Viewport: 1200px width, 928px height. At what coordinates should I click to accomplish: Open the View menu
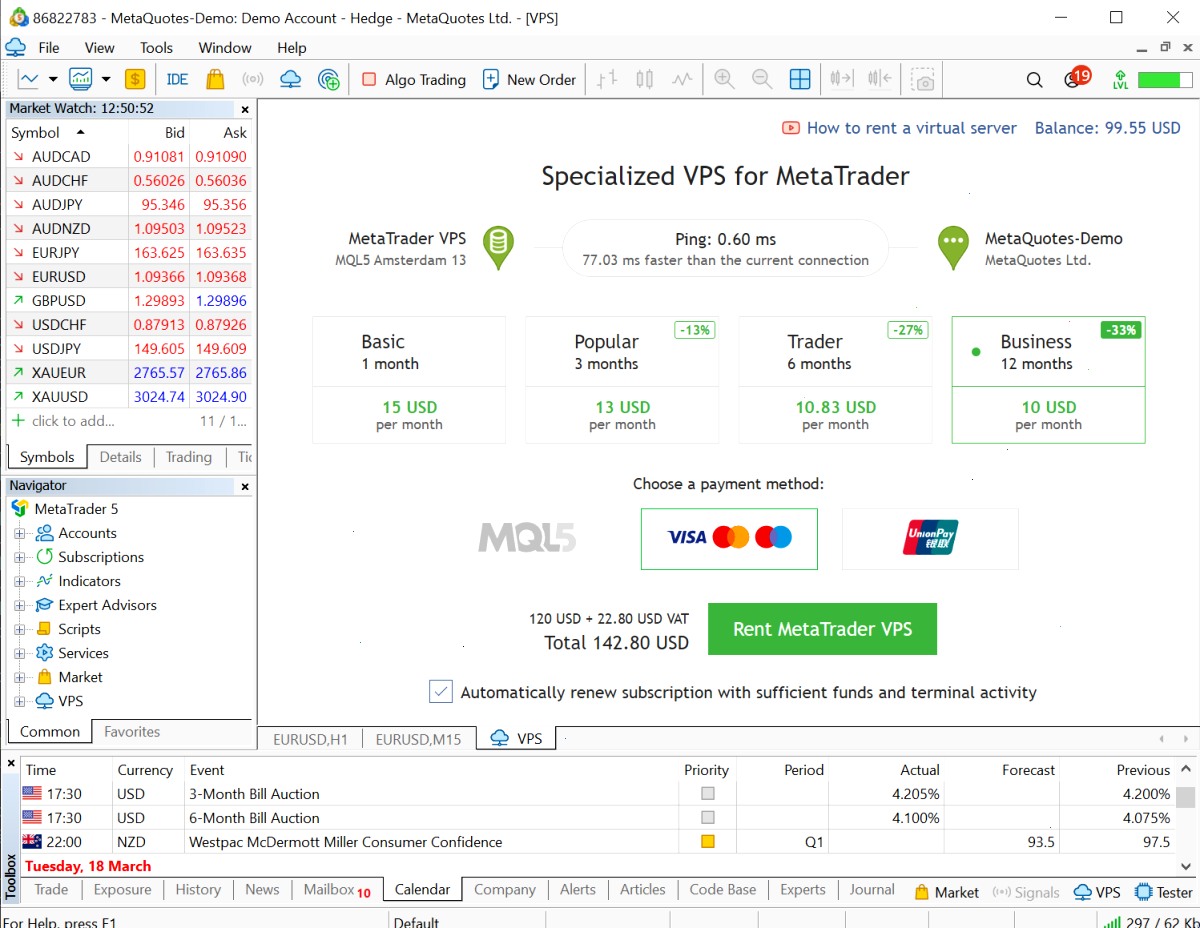[99, 48]
